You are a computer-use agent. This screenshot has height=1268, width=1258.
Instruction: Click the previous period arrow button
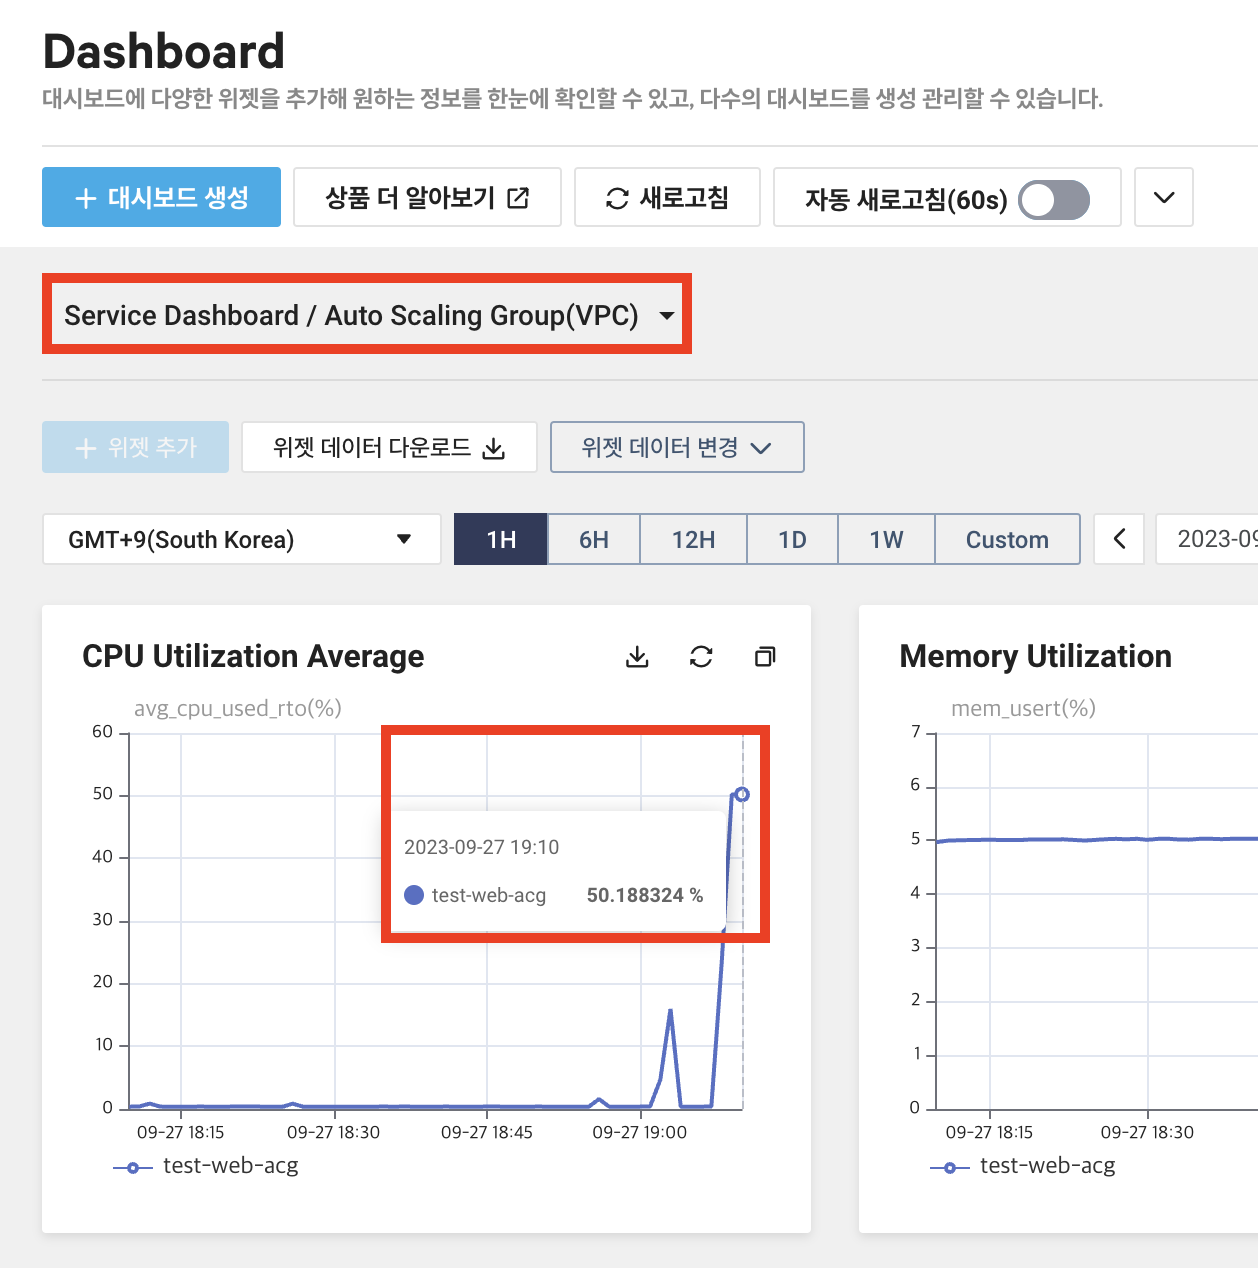(1119, 539)
